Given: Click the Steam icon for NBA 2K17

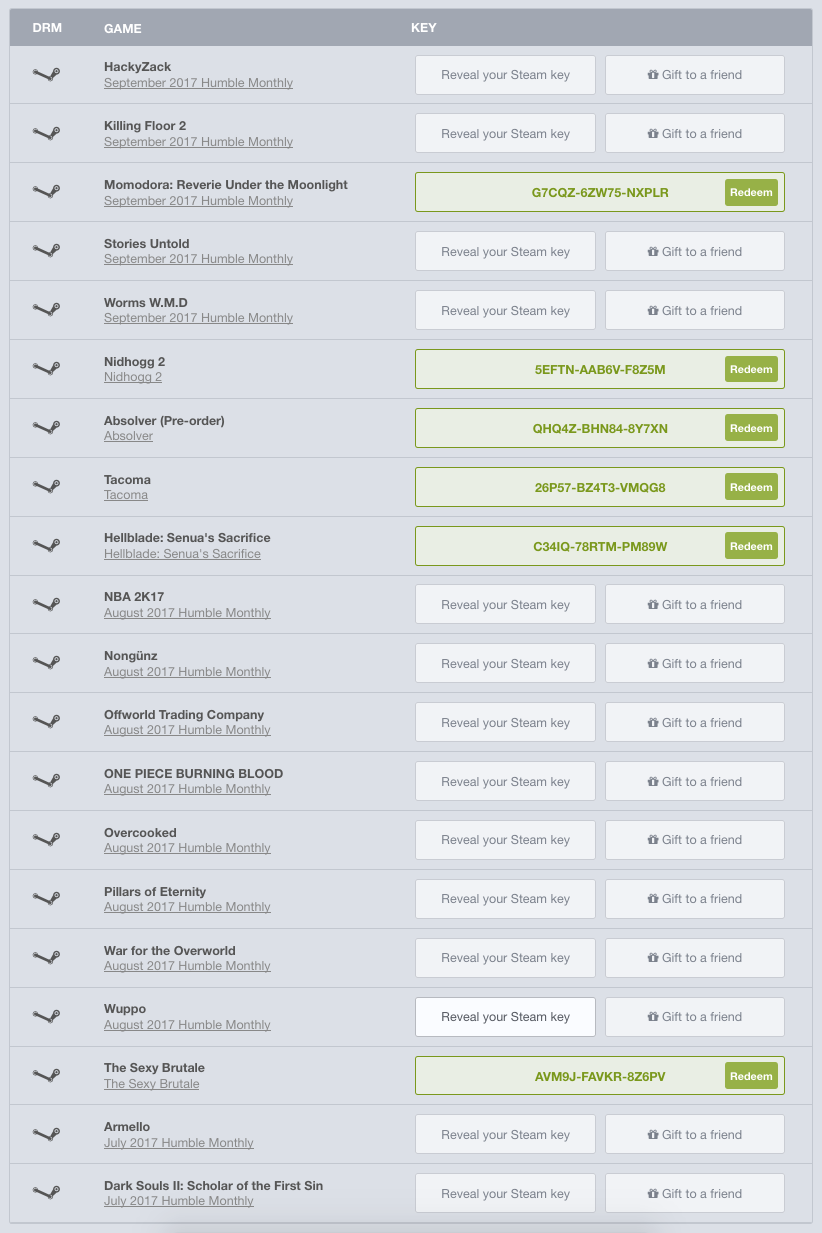Looking at the screenshot, I should pos(46,605).
